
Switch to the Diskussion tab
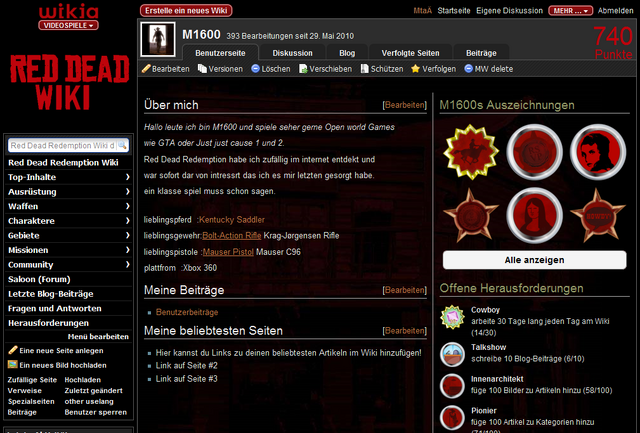coord(292,53)
